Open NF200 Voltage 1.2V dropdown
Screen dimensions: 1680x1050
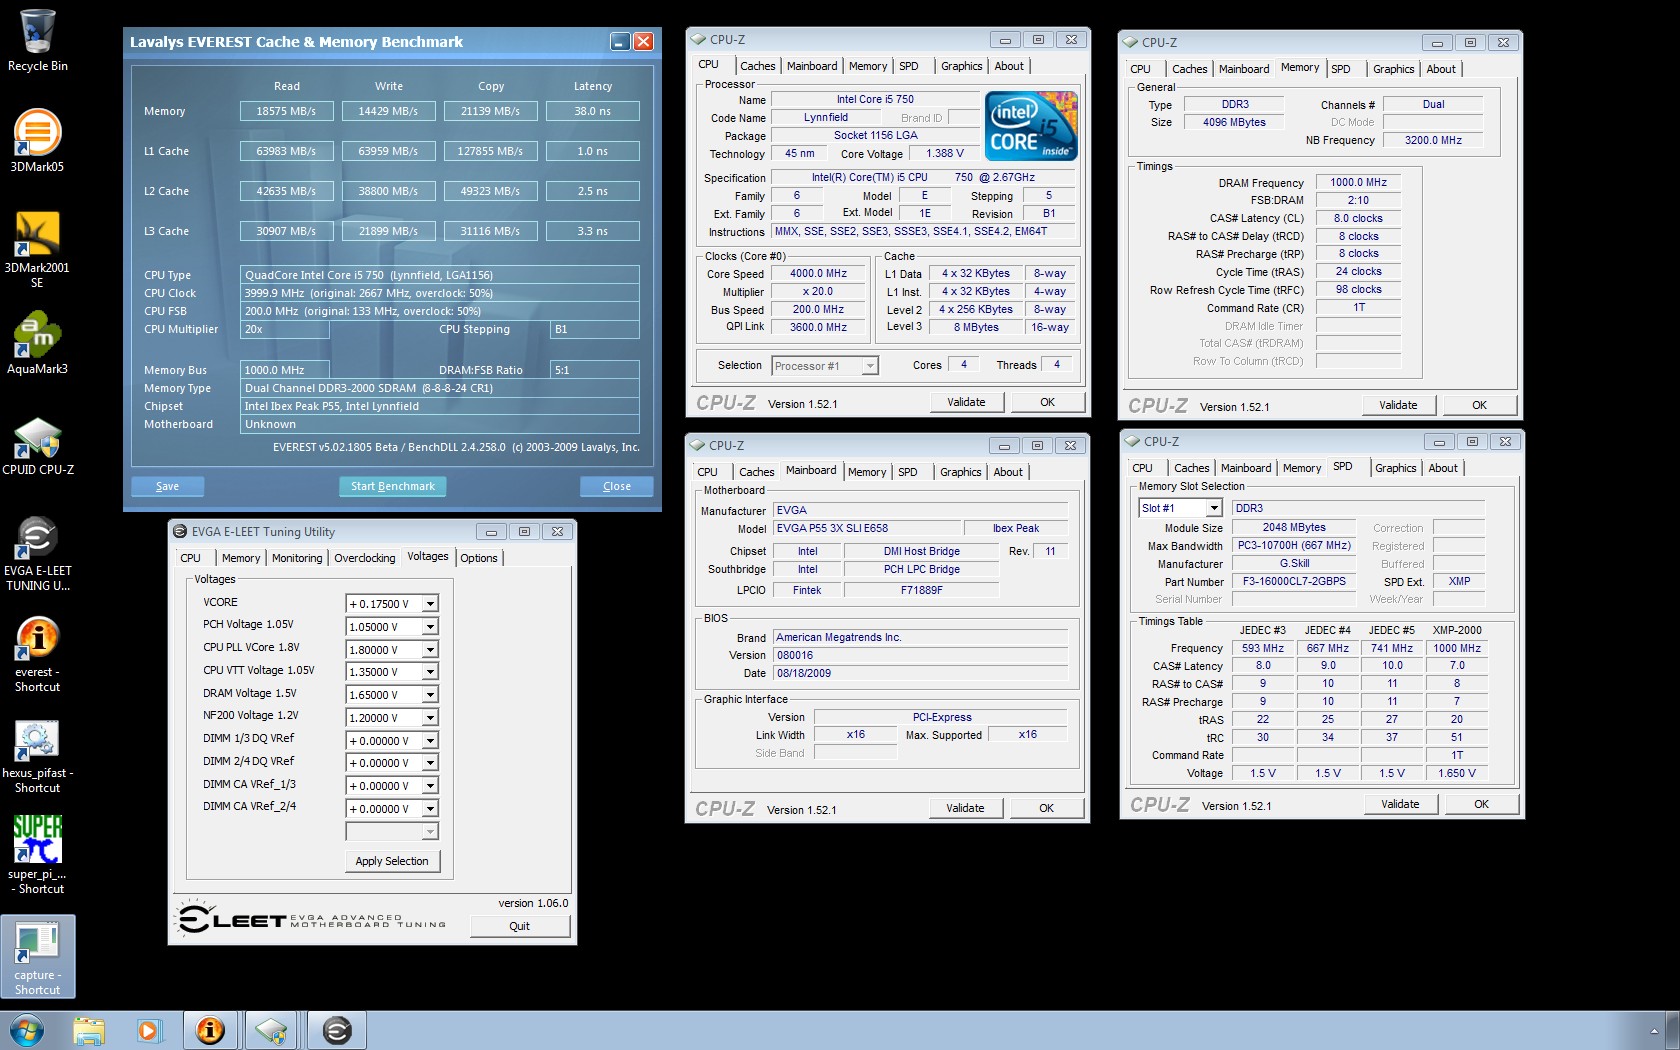click(430, 718)
